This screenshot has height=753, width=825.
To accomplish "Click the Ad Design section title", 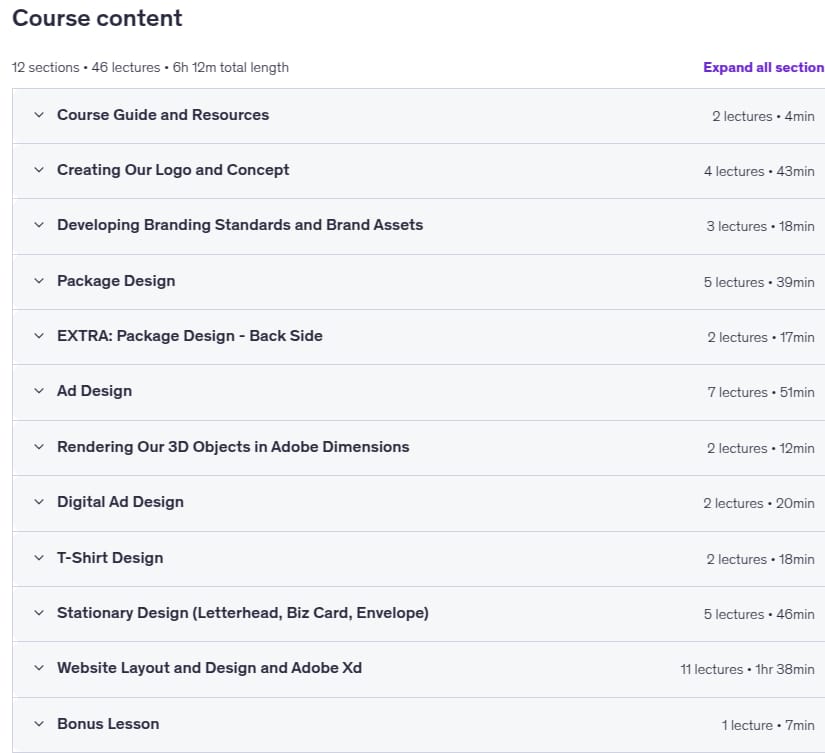I will click(95, 391).
